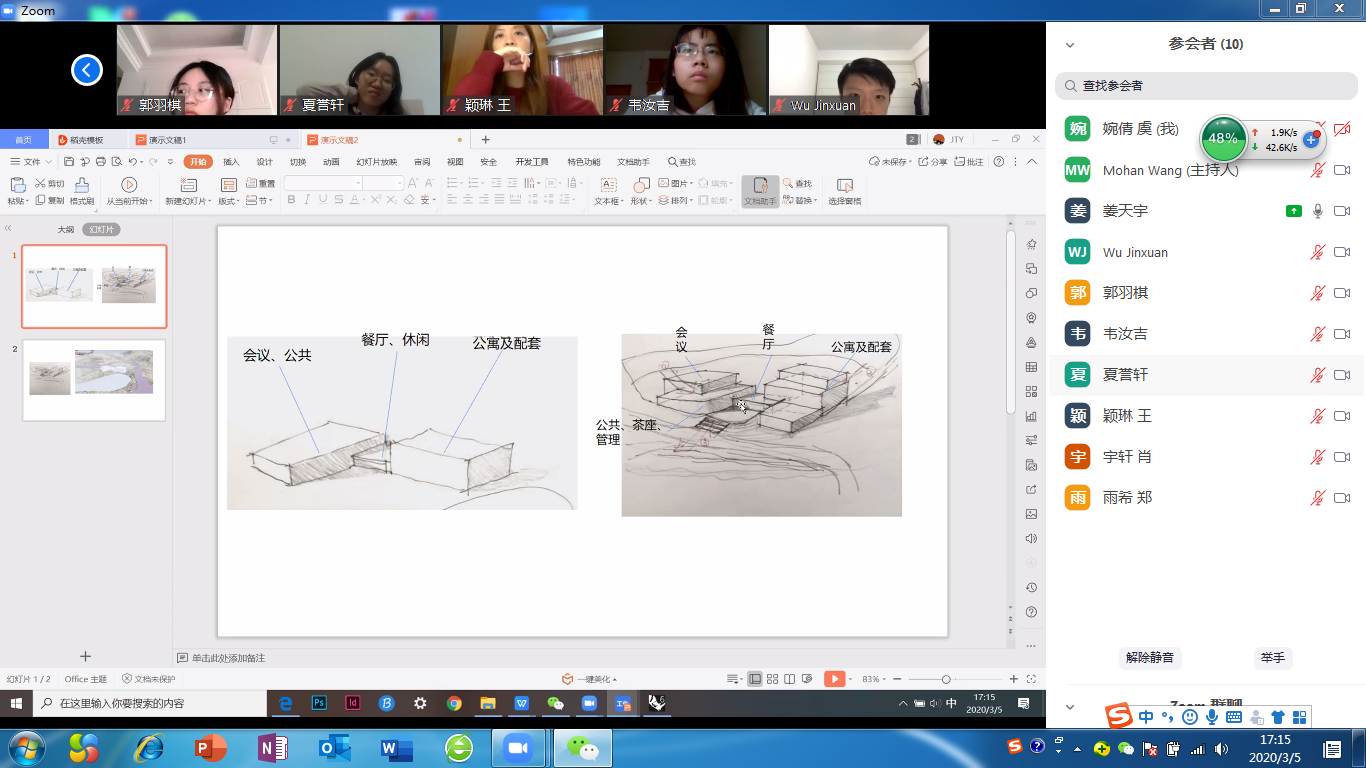The height and width of the screenshot is (768, 1366).
Task: Open the 设计 ribbon tab
Action: [264, 162]
